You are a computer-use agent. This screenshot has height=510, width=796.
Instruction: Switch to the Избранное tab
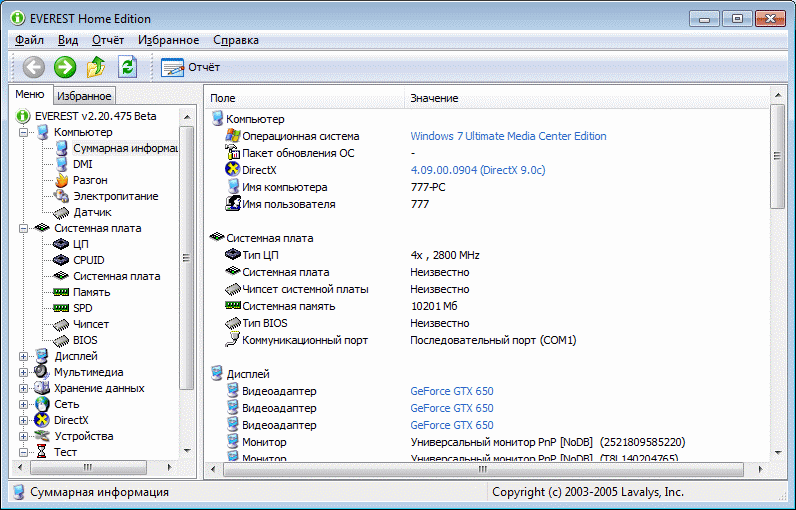[x=84, y=96]
